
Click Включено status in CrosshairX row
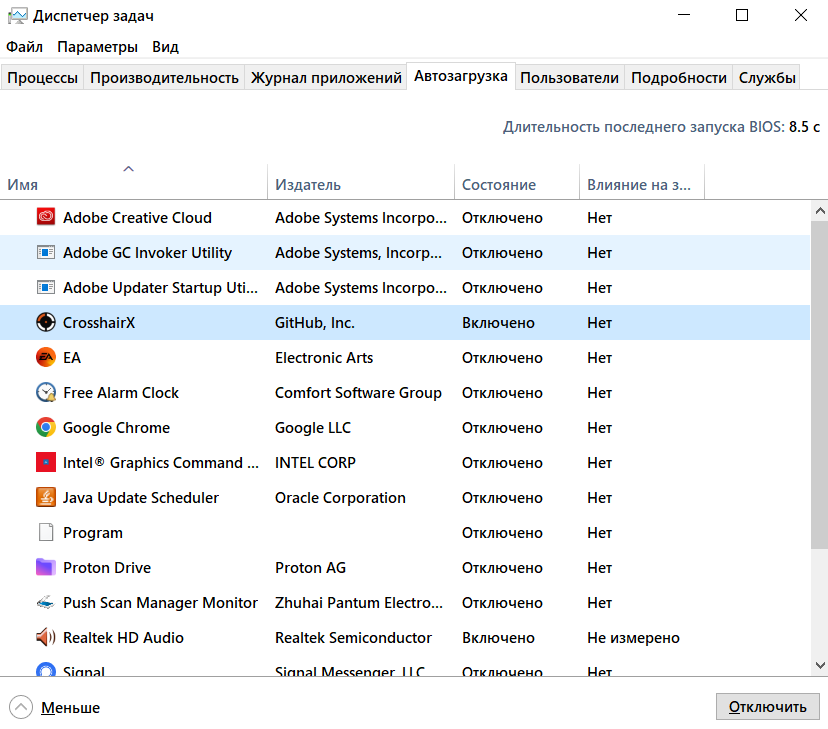coord(498,323)
